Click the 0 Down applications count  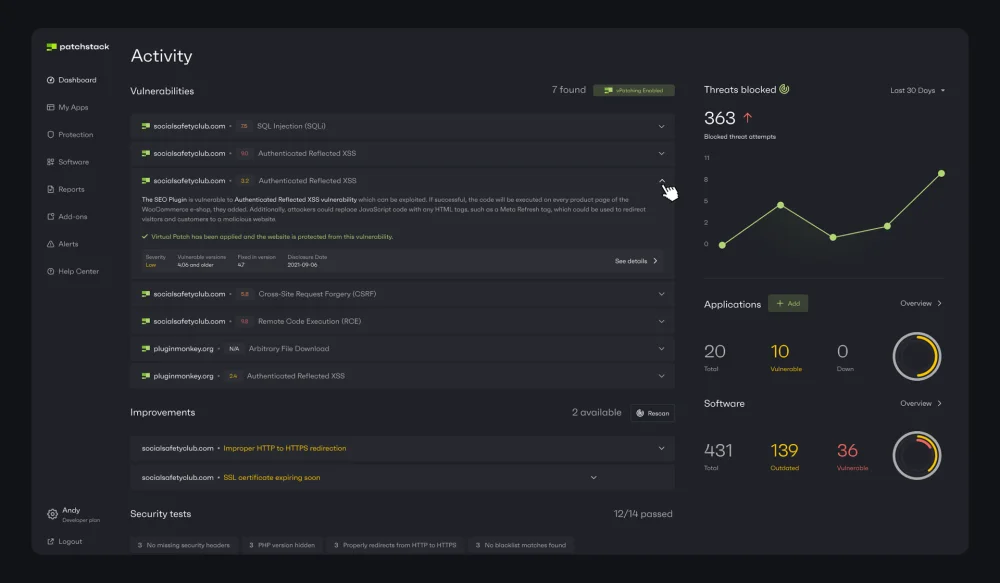[x=842, y=351]
